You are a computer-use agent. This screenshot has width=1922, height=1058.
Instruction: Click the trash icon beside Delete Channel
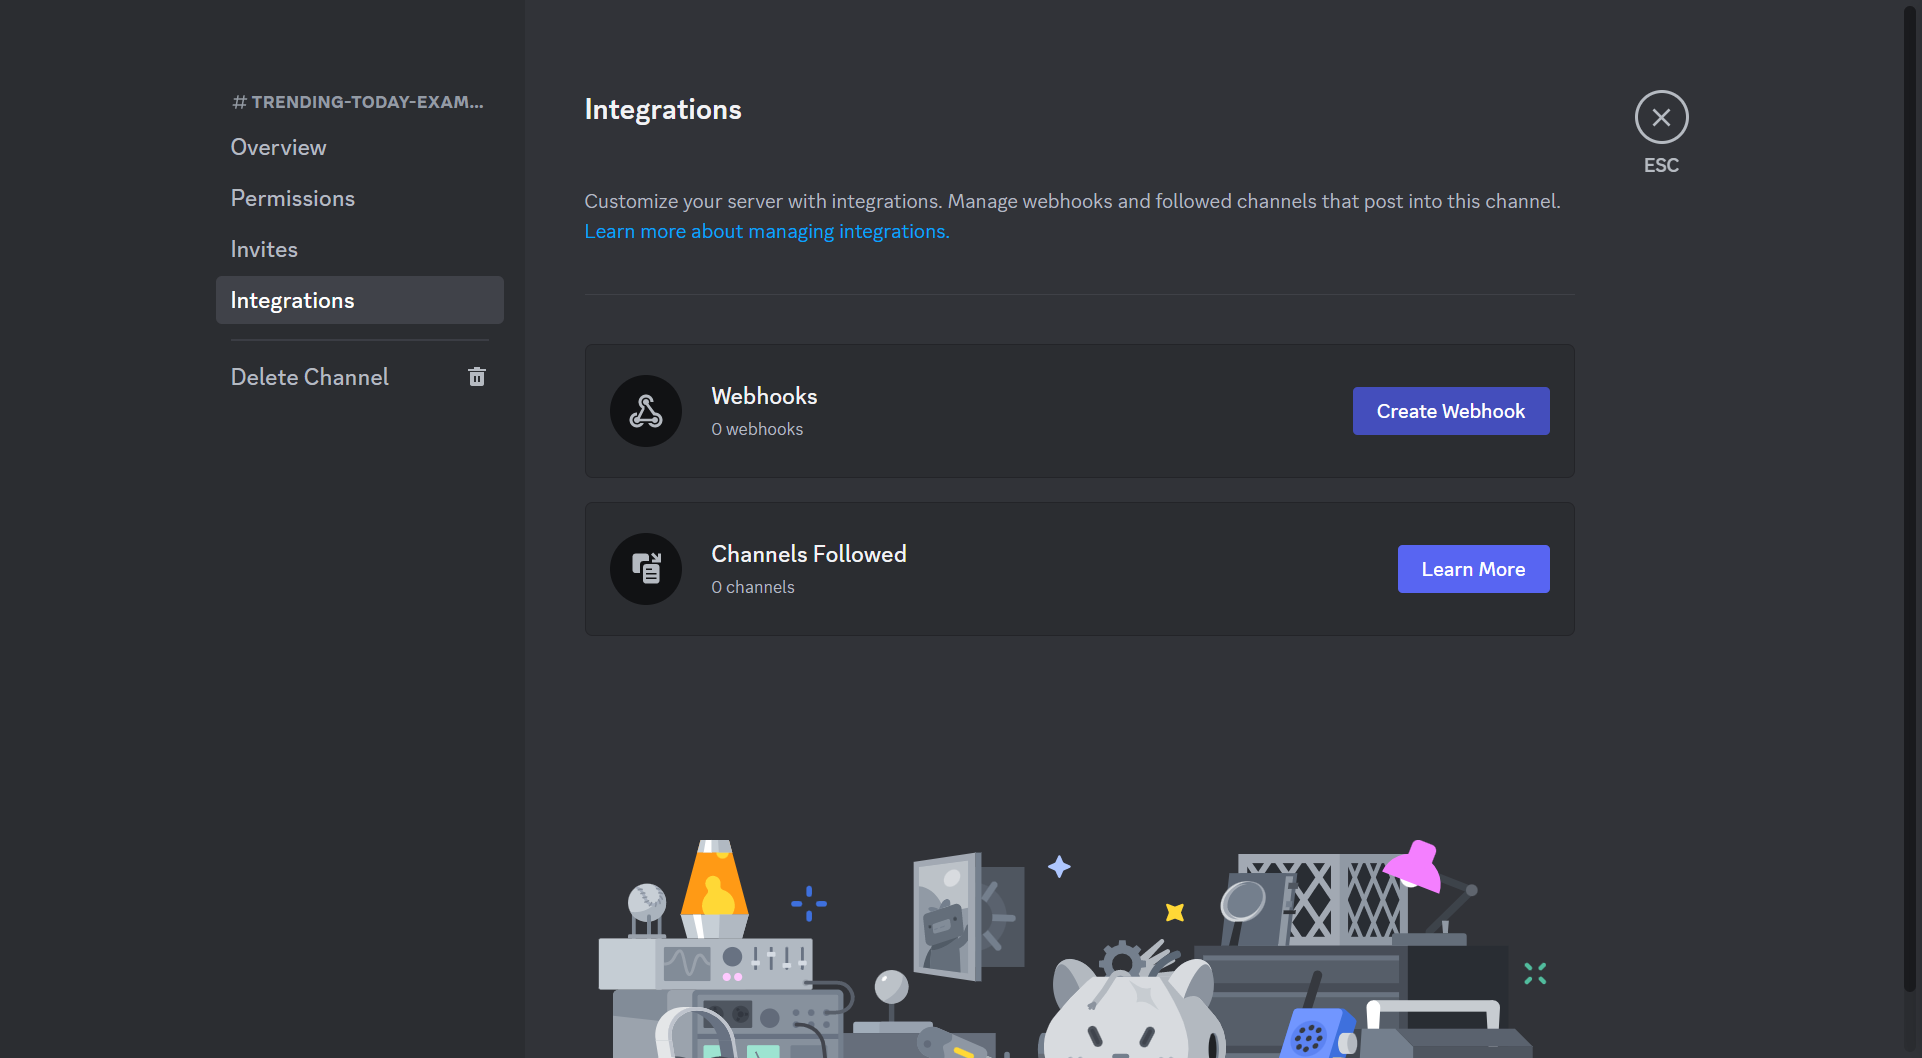click(x=477, y=377)
